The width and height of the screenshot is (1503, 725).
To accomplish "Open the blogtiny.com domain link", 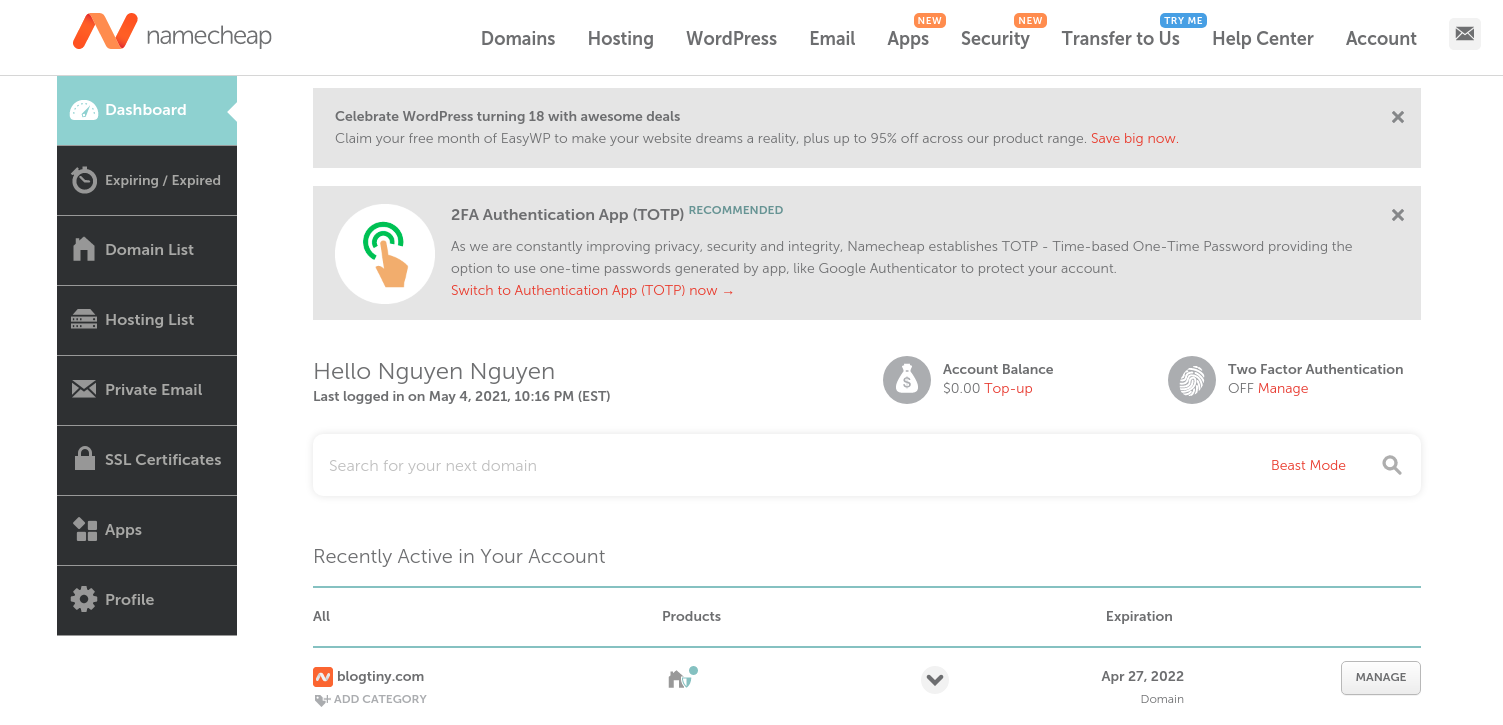I will 380,676.
